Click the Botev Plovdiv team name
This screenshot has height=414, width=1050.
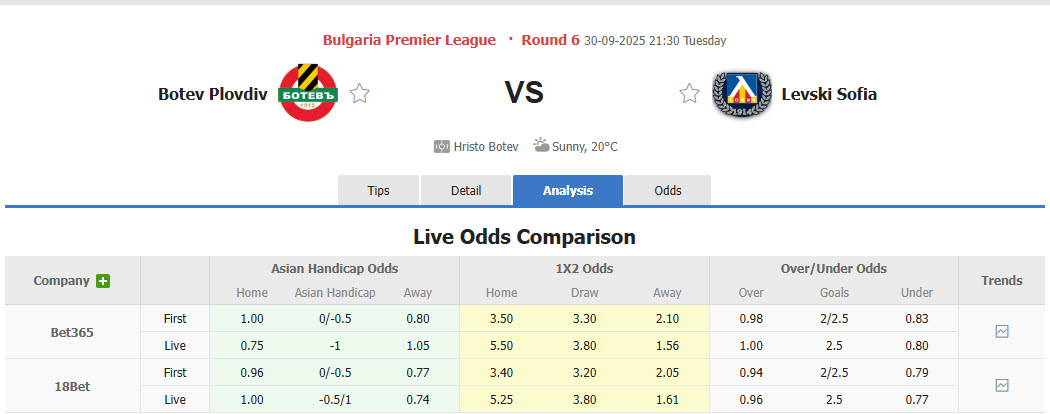tap(211, 94)
